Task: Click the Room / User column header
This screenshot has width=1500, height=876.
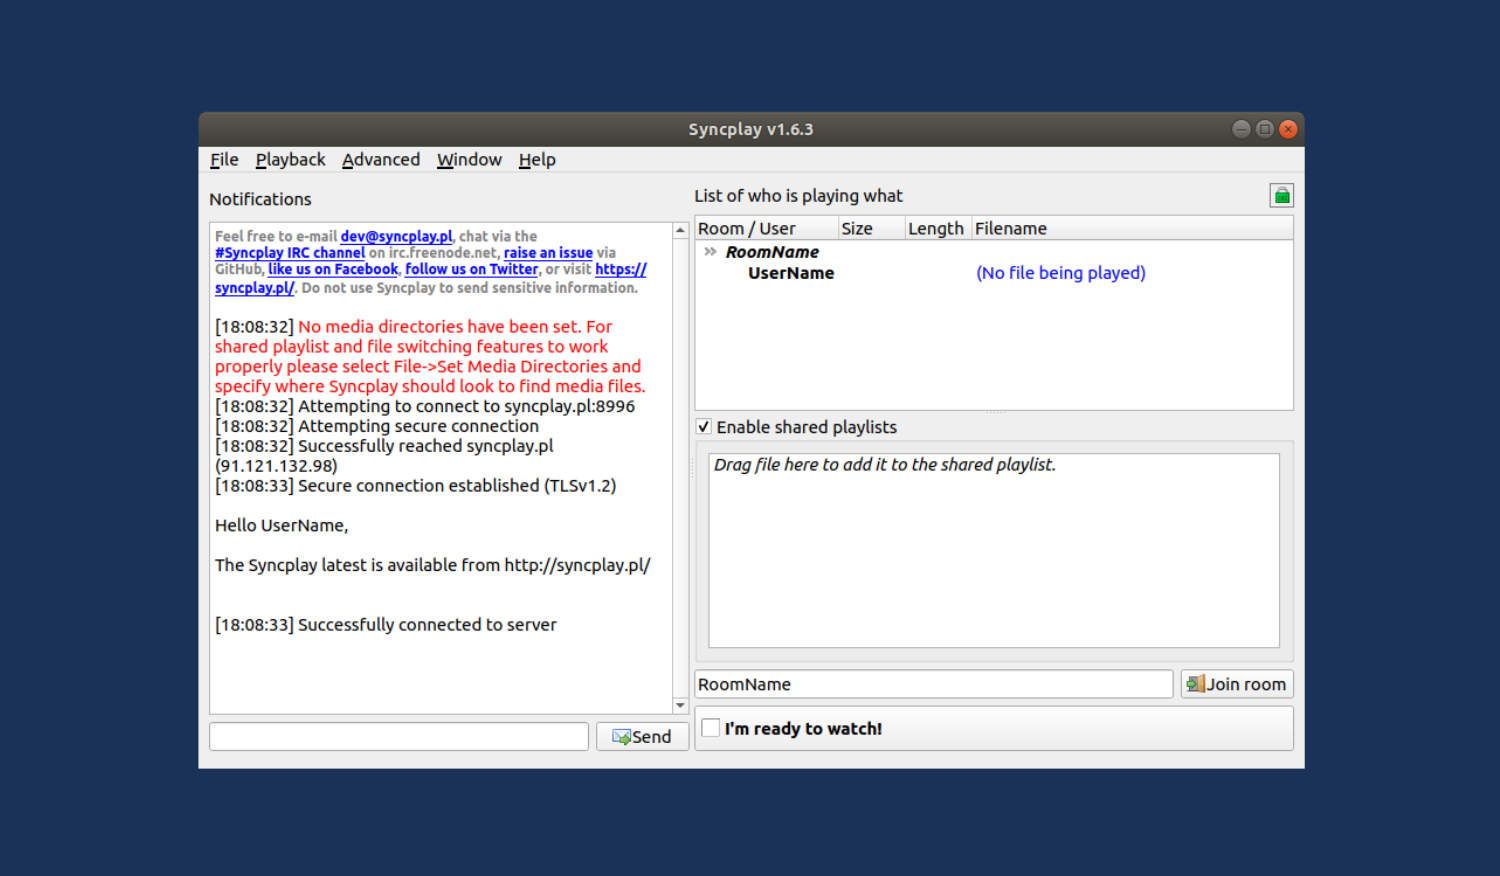Action: 766,229
